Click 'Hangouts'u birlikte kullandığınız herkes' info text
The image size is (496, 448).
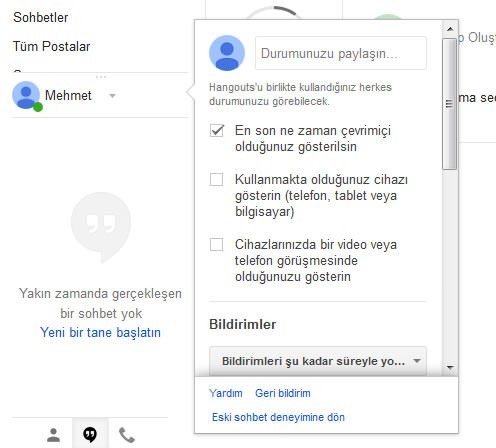(300, 94)
